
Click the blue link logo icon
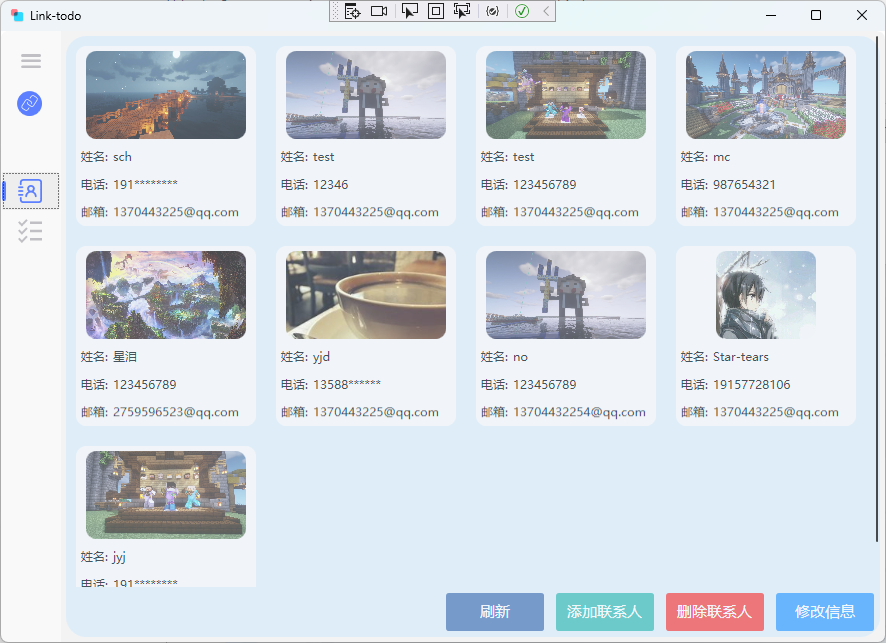point(29,103)
